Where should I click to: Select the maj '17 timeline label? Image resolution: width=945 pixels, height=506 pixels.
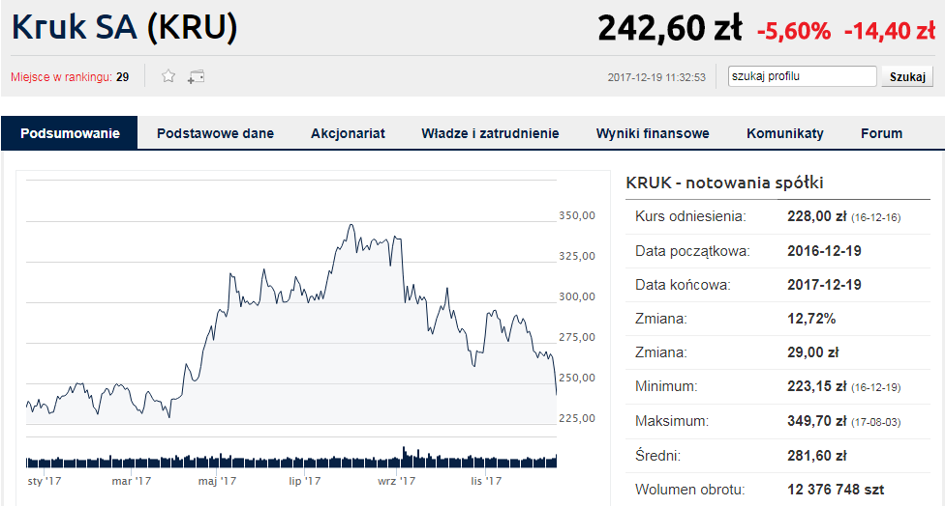217,481
